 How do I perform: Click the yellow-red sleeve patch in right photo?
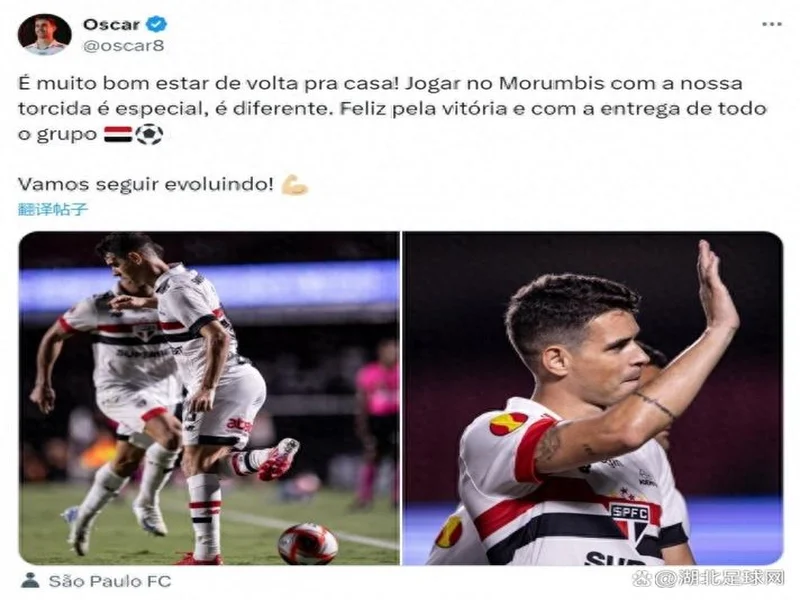click(508, 423)
